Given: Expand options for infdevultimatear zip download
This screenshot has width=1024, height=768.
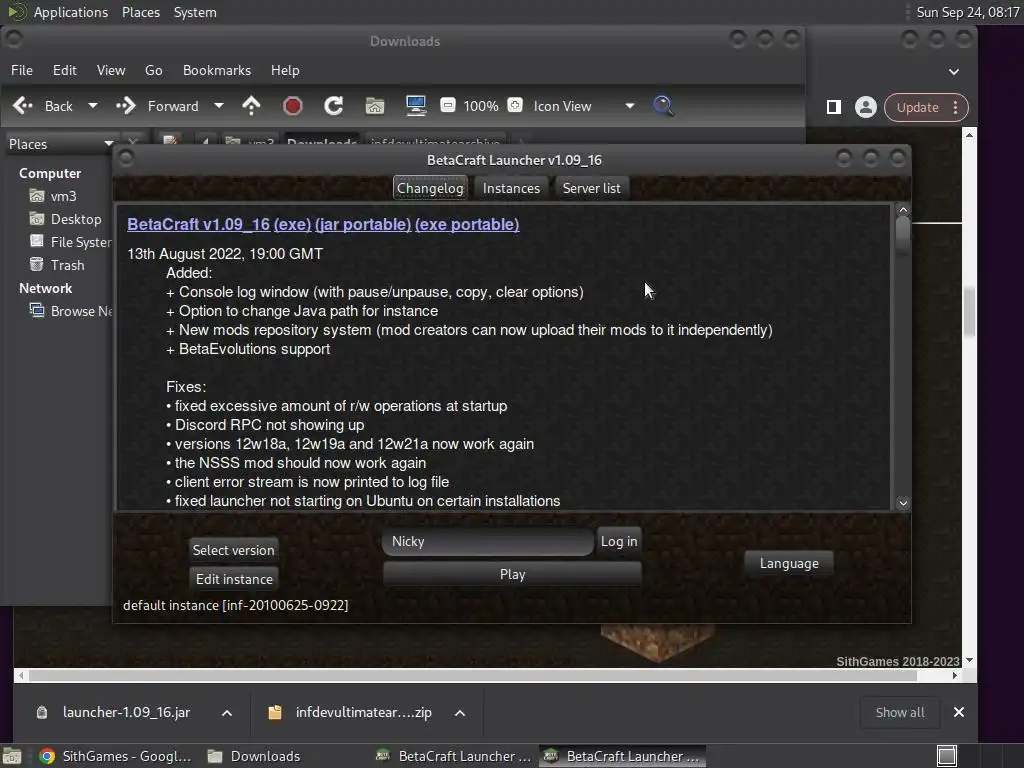Looking at the screenshot, I should [x=460, y=713].
